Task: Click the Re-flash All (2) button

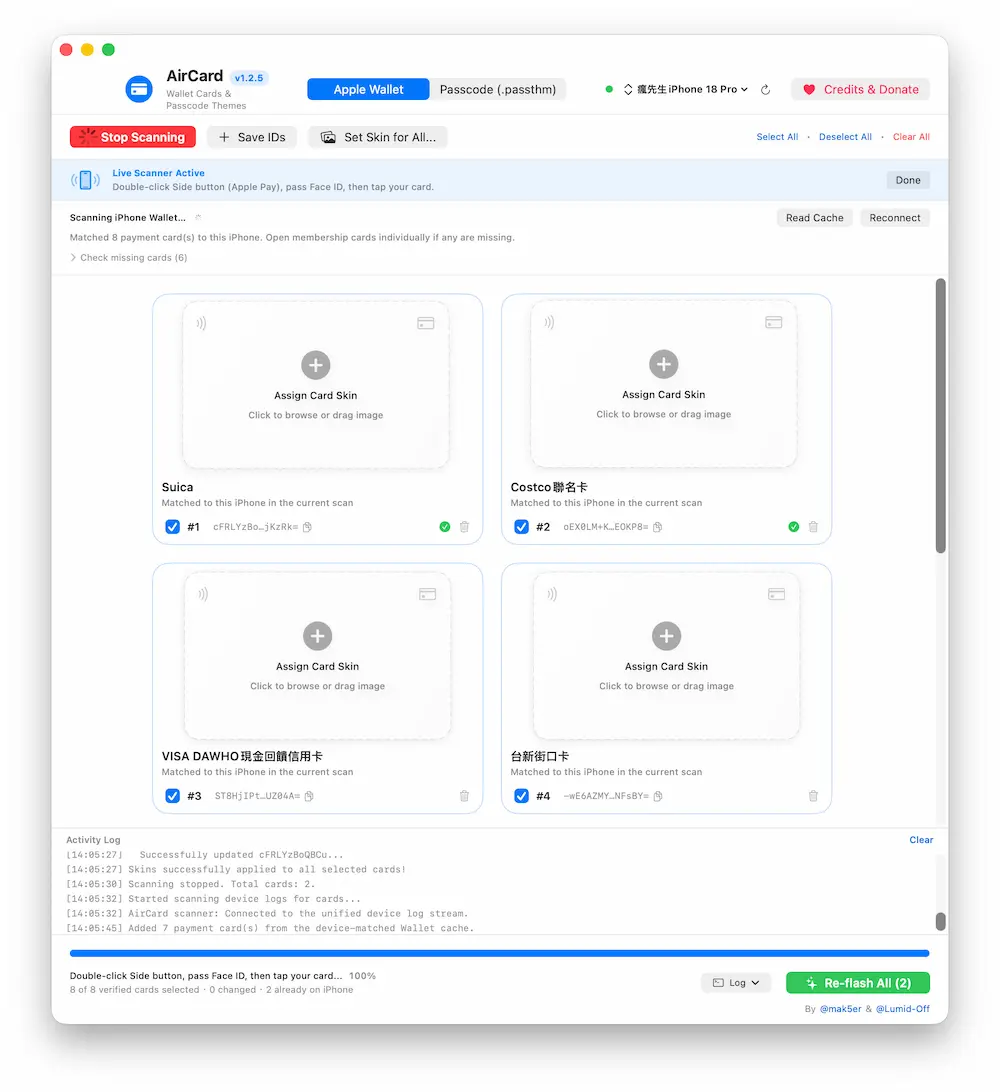Action: point(858,983)
